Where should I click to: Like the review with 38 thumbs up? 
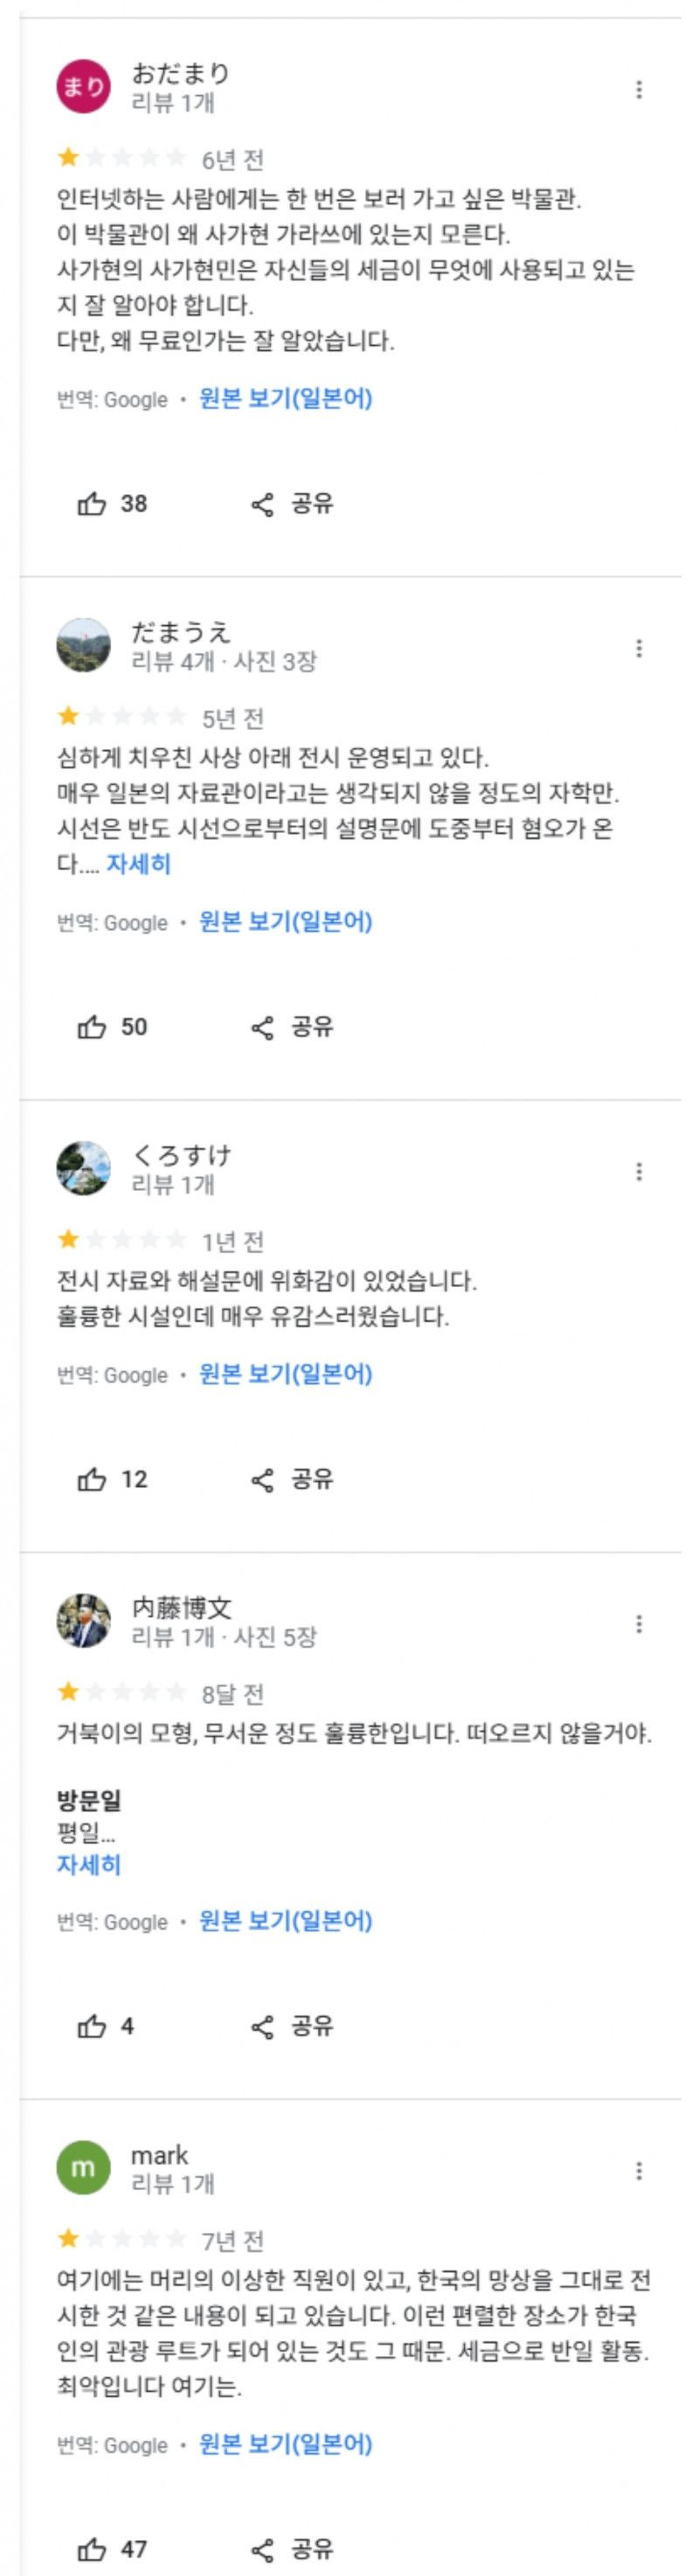(93, 504)
